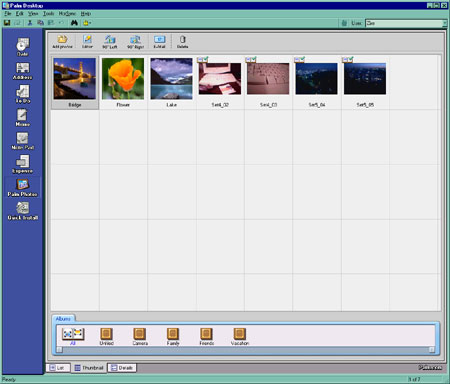Open the Help menu
The image size is (450, 384).
click(86, 13)
